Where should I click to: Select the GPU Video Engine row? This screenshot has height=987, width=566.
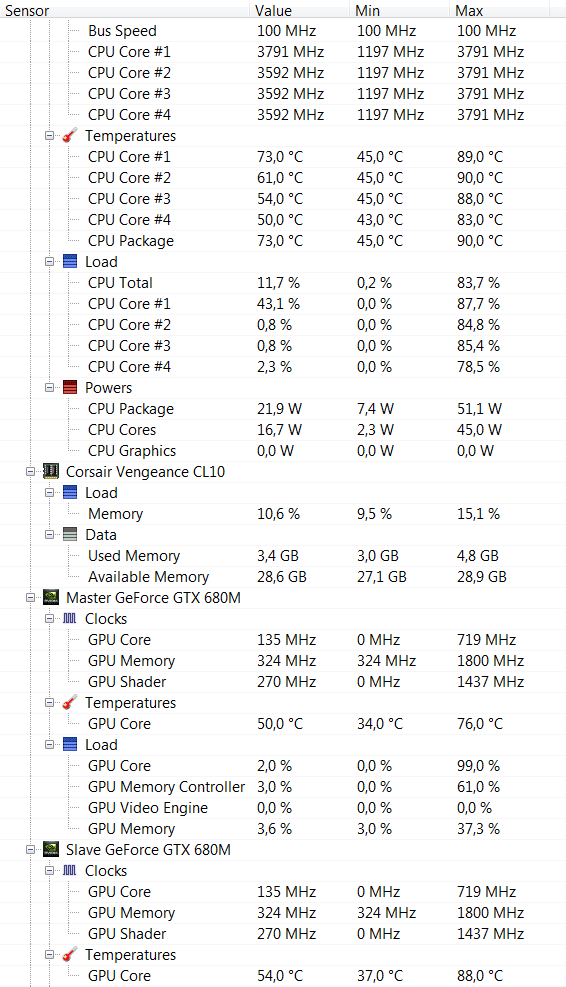click(283, 808)
